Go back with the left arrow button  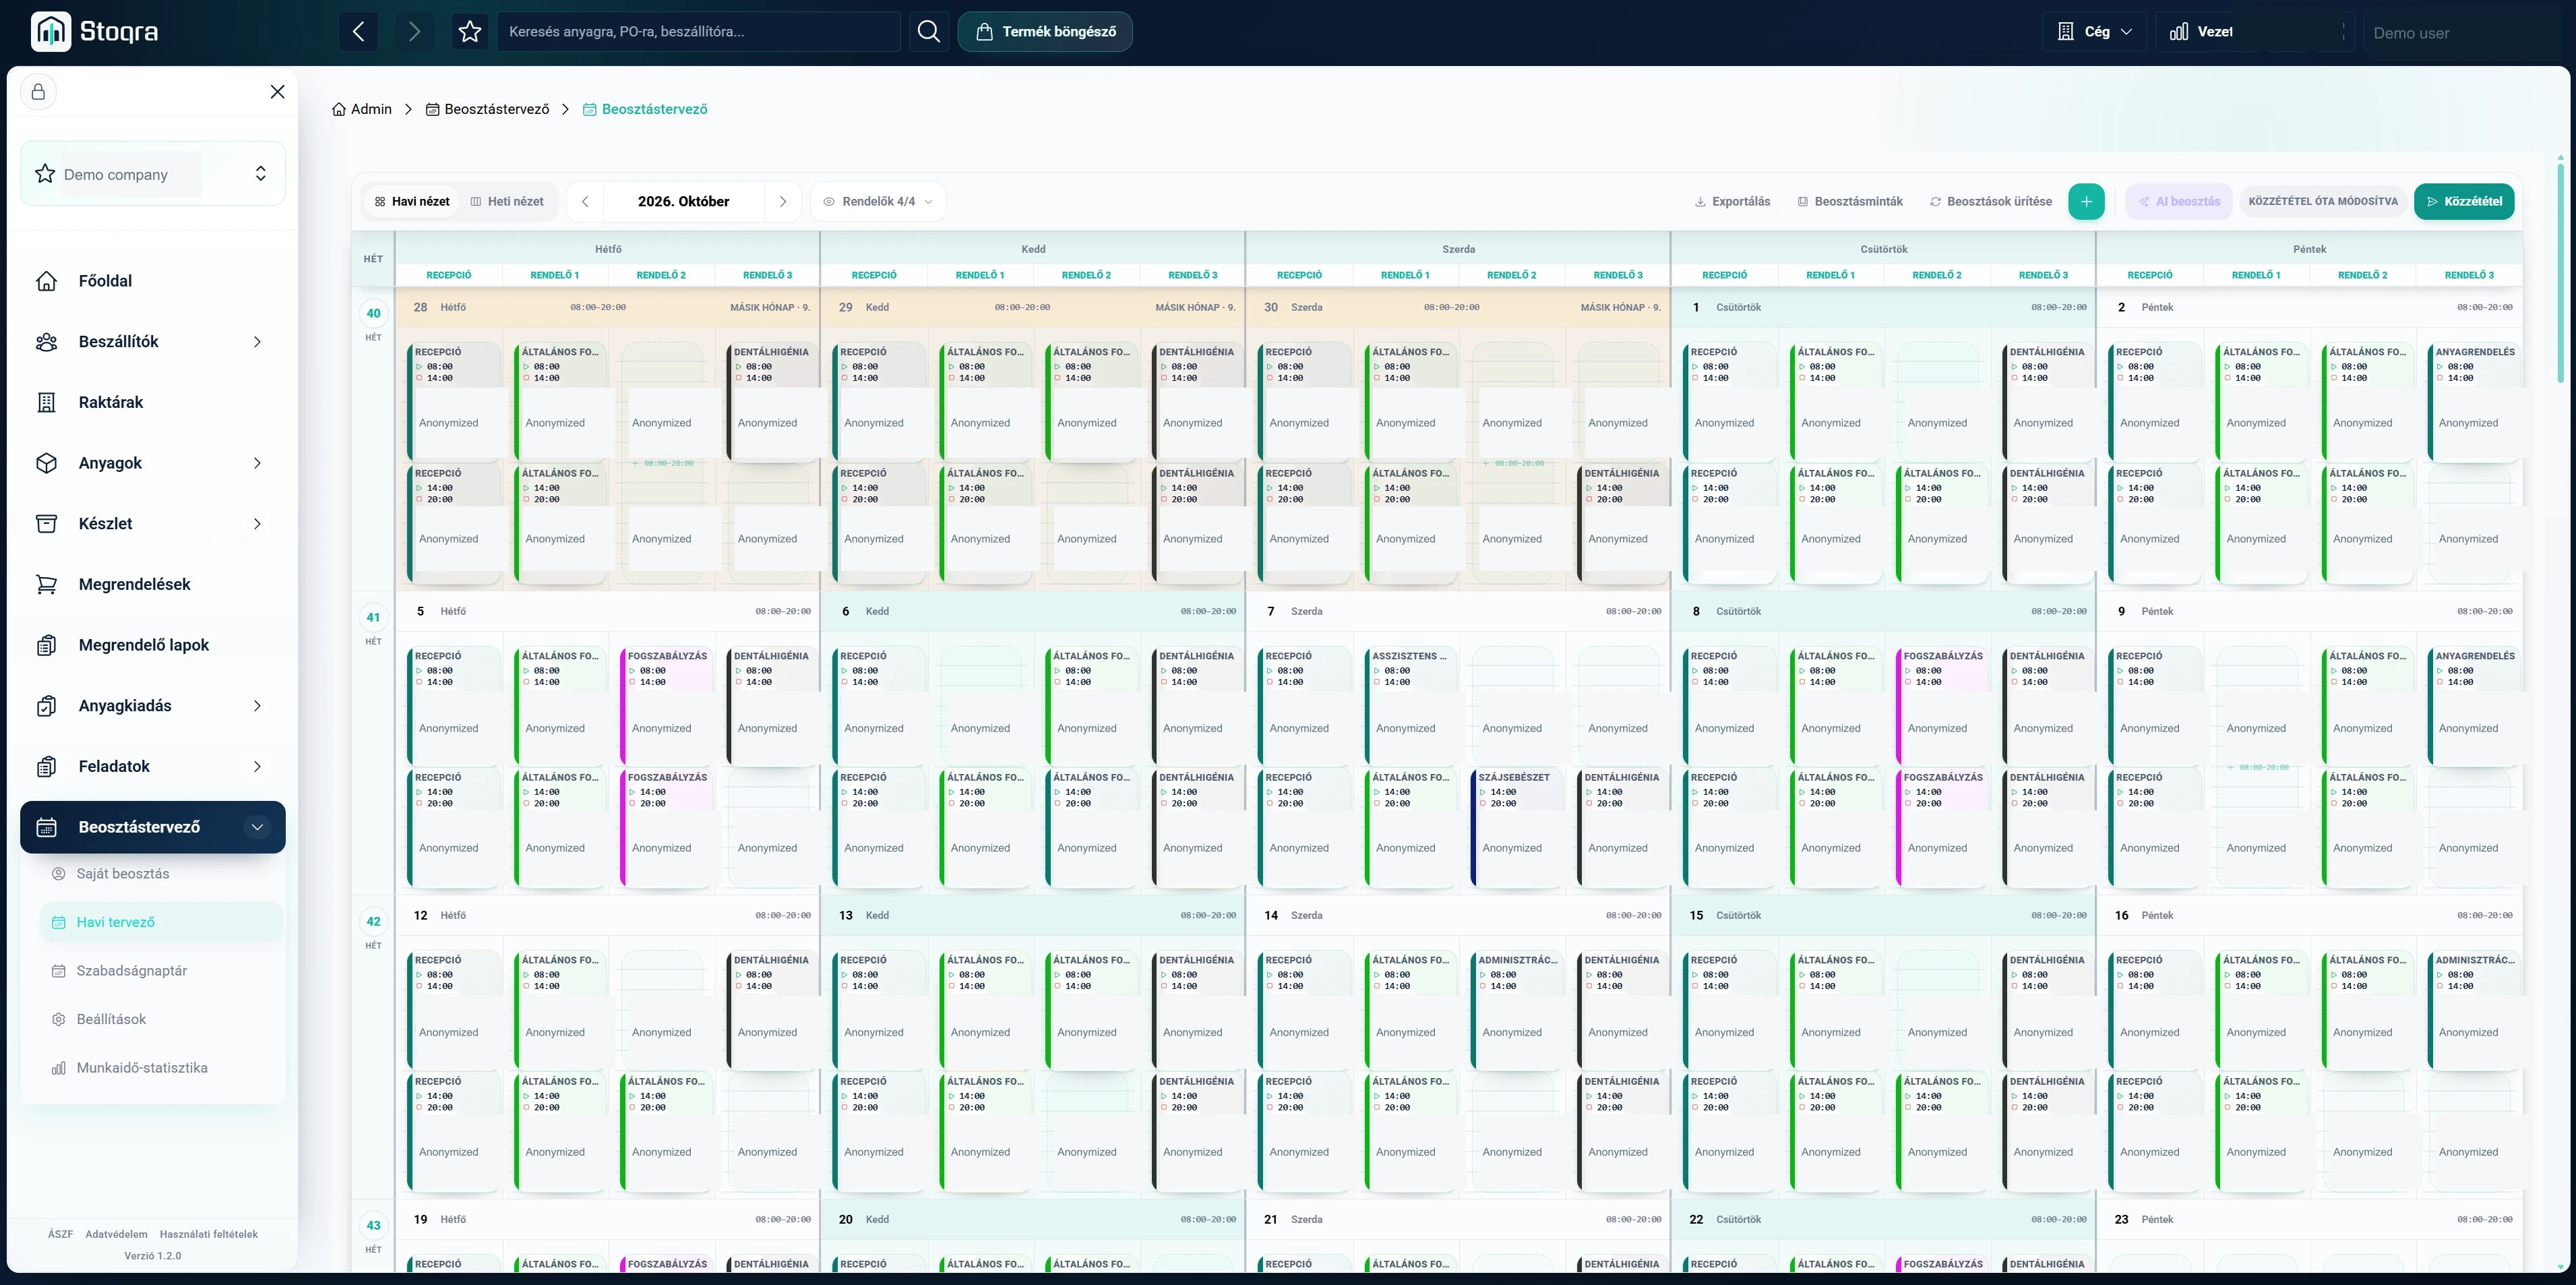pos(358,31)
